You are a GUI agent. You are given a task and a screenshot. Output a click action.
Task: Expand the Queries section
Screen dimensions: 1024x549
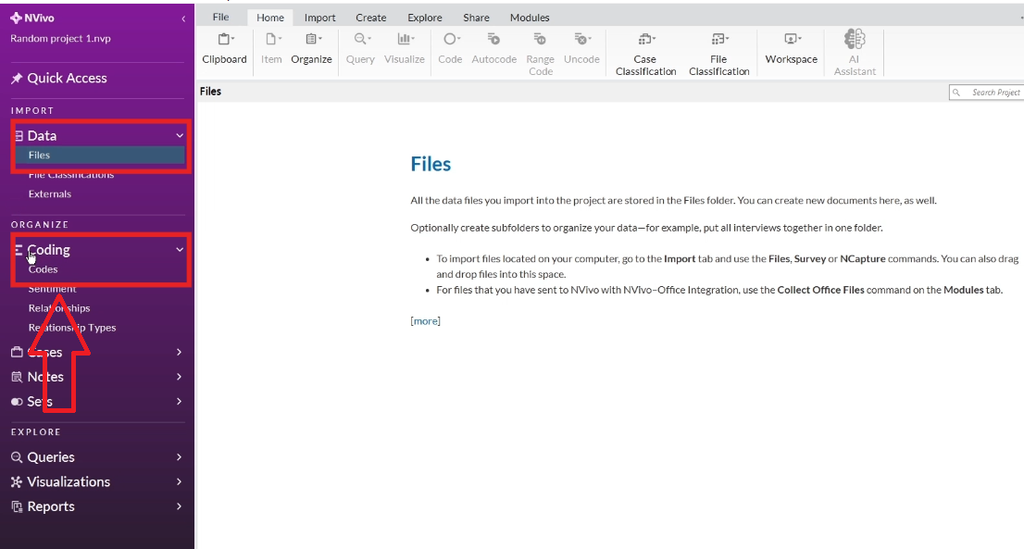point(179,457)
